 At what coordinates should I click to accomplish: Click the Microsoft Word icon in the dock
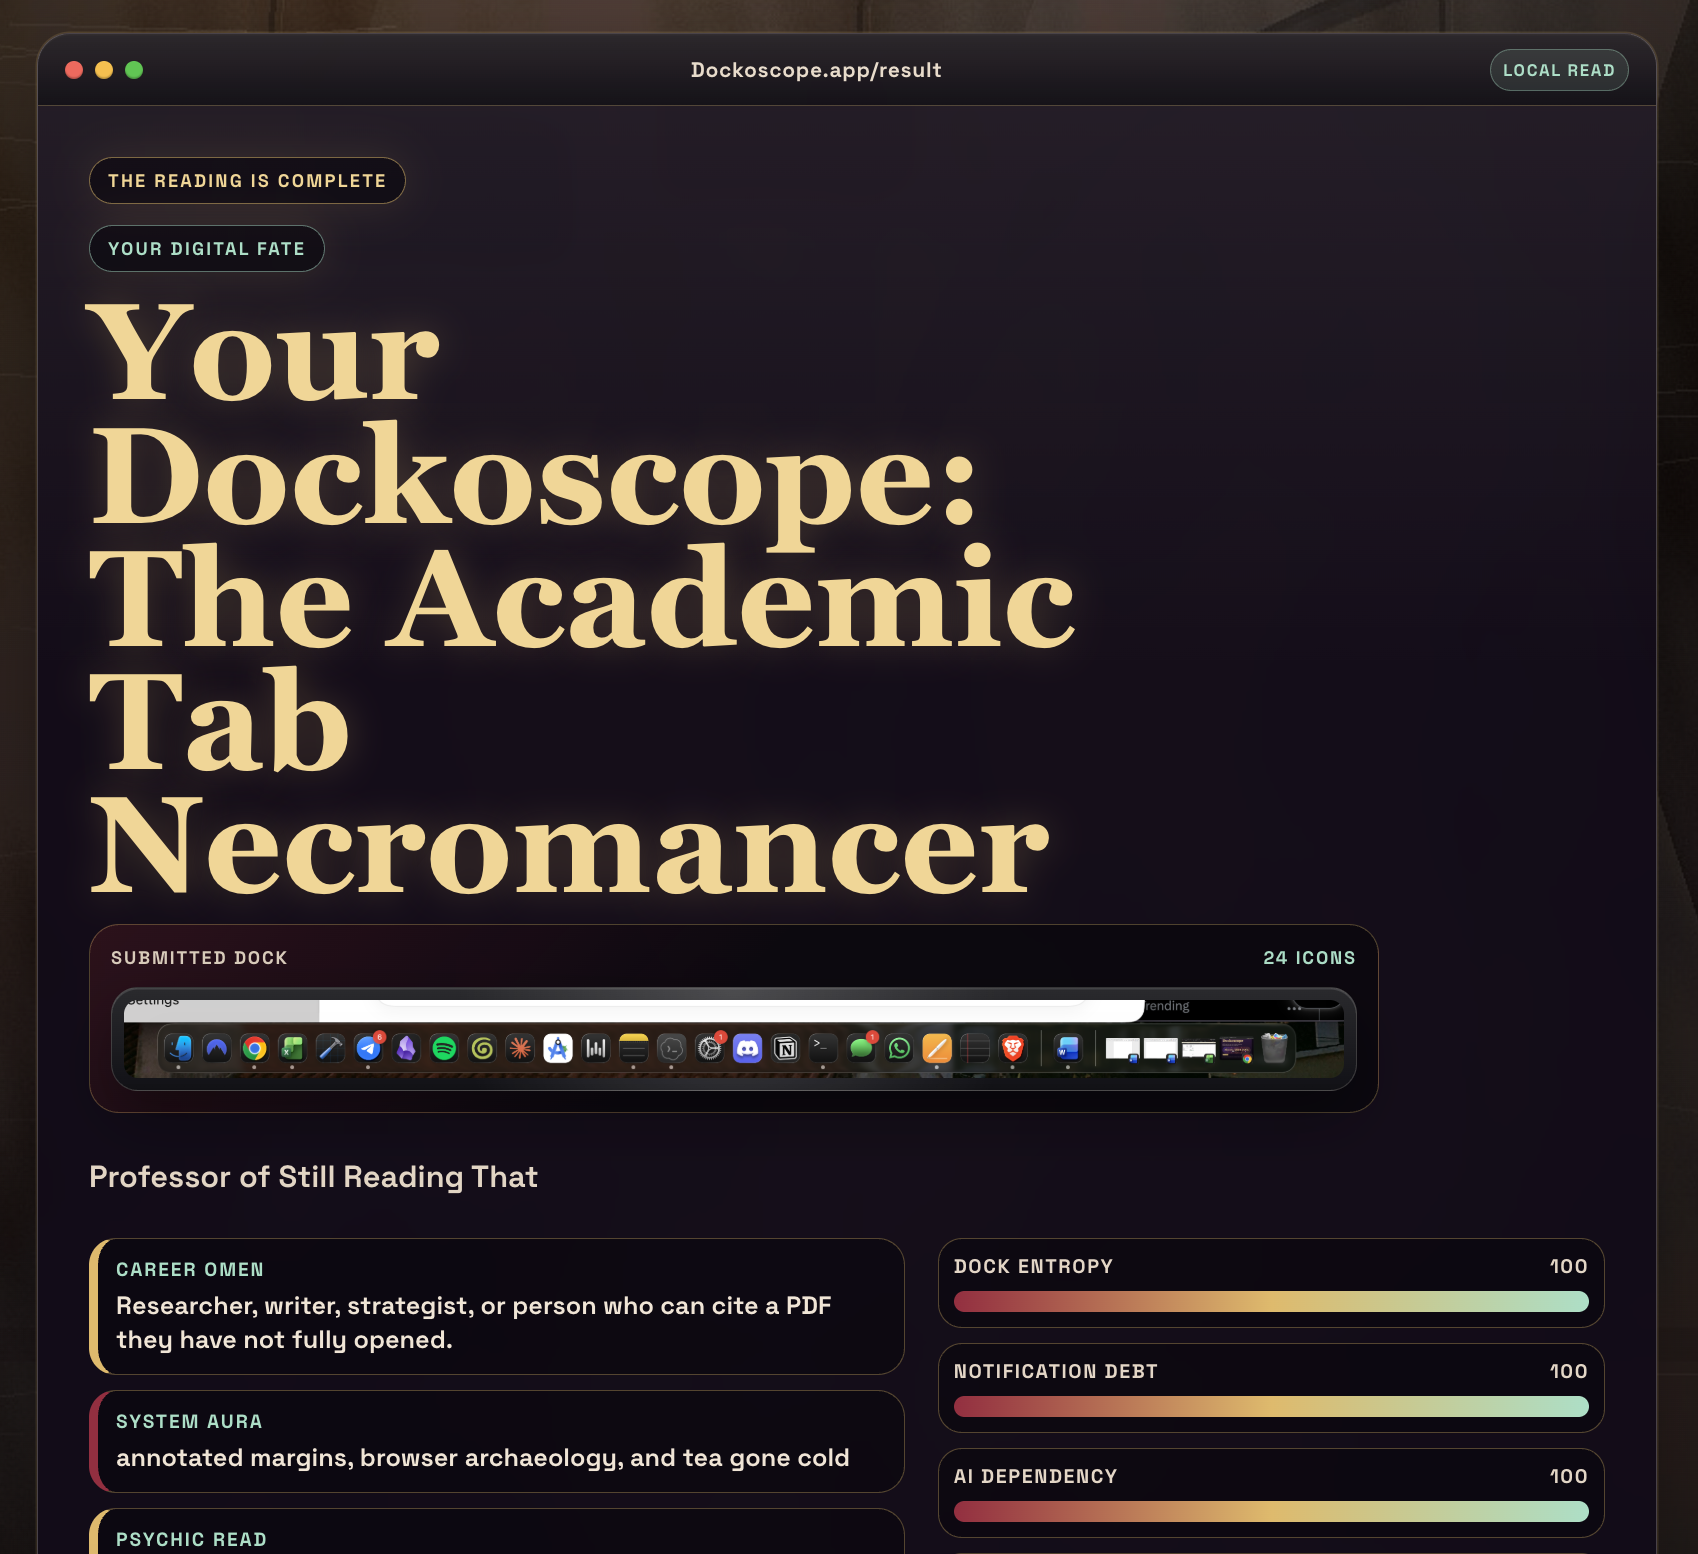1068,1048
